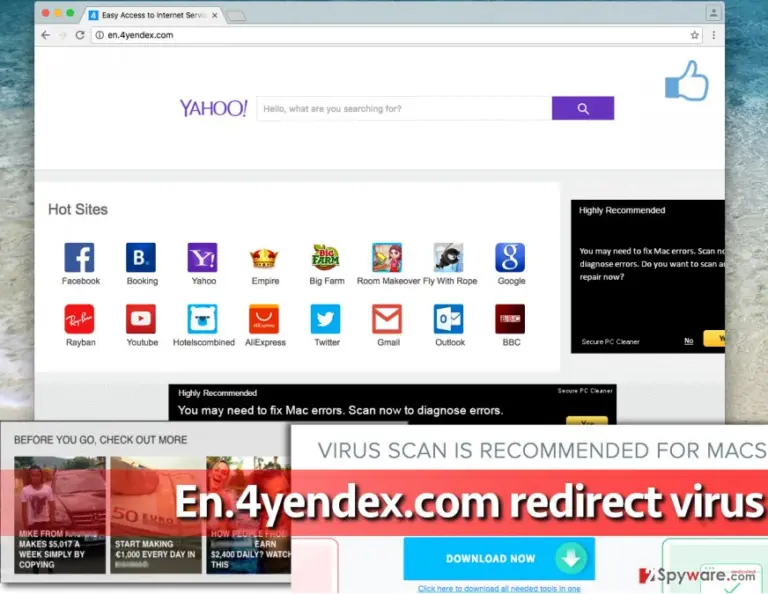Click the YAHOO! logo
Image resolution: width=768 pixels, height=594 pixels.
coord(214,108)
